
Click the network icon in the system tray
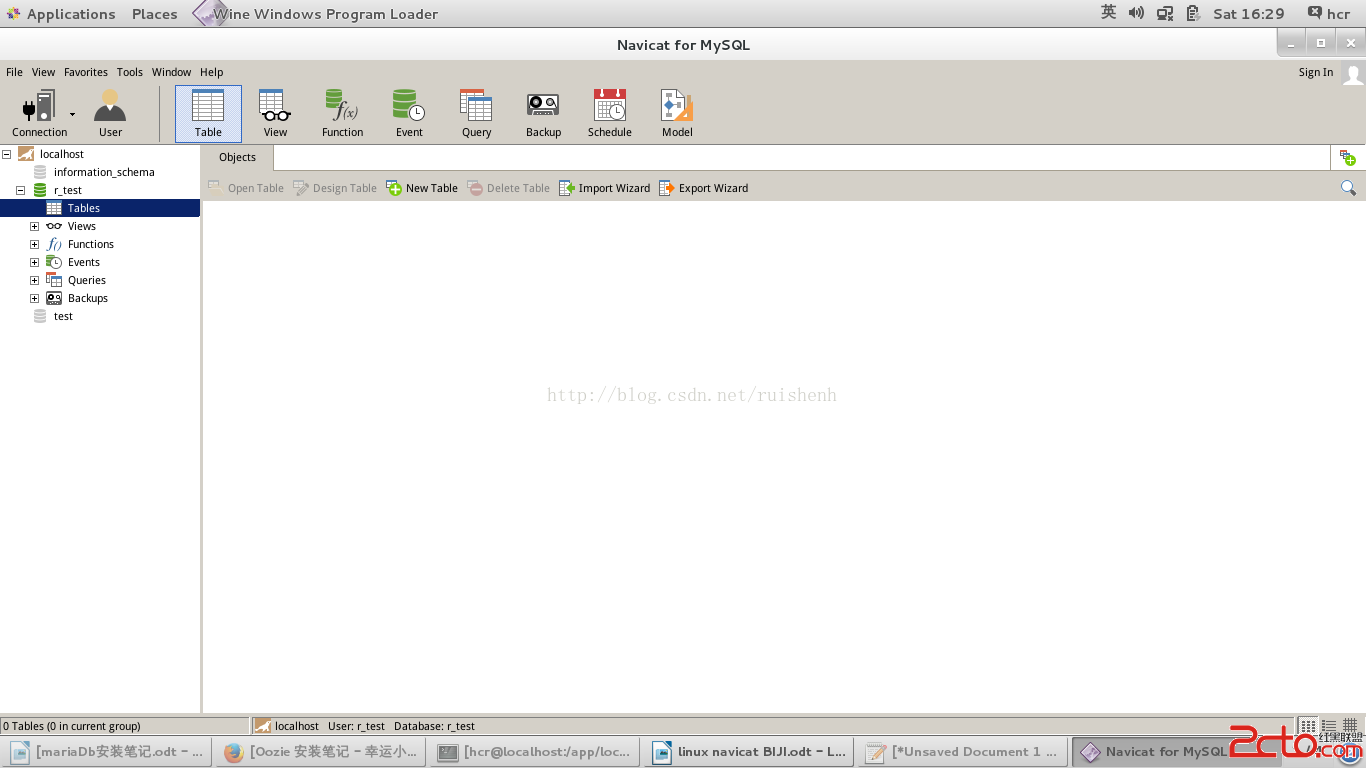point(1164,13)
